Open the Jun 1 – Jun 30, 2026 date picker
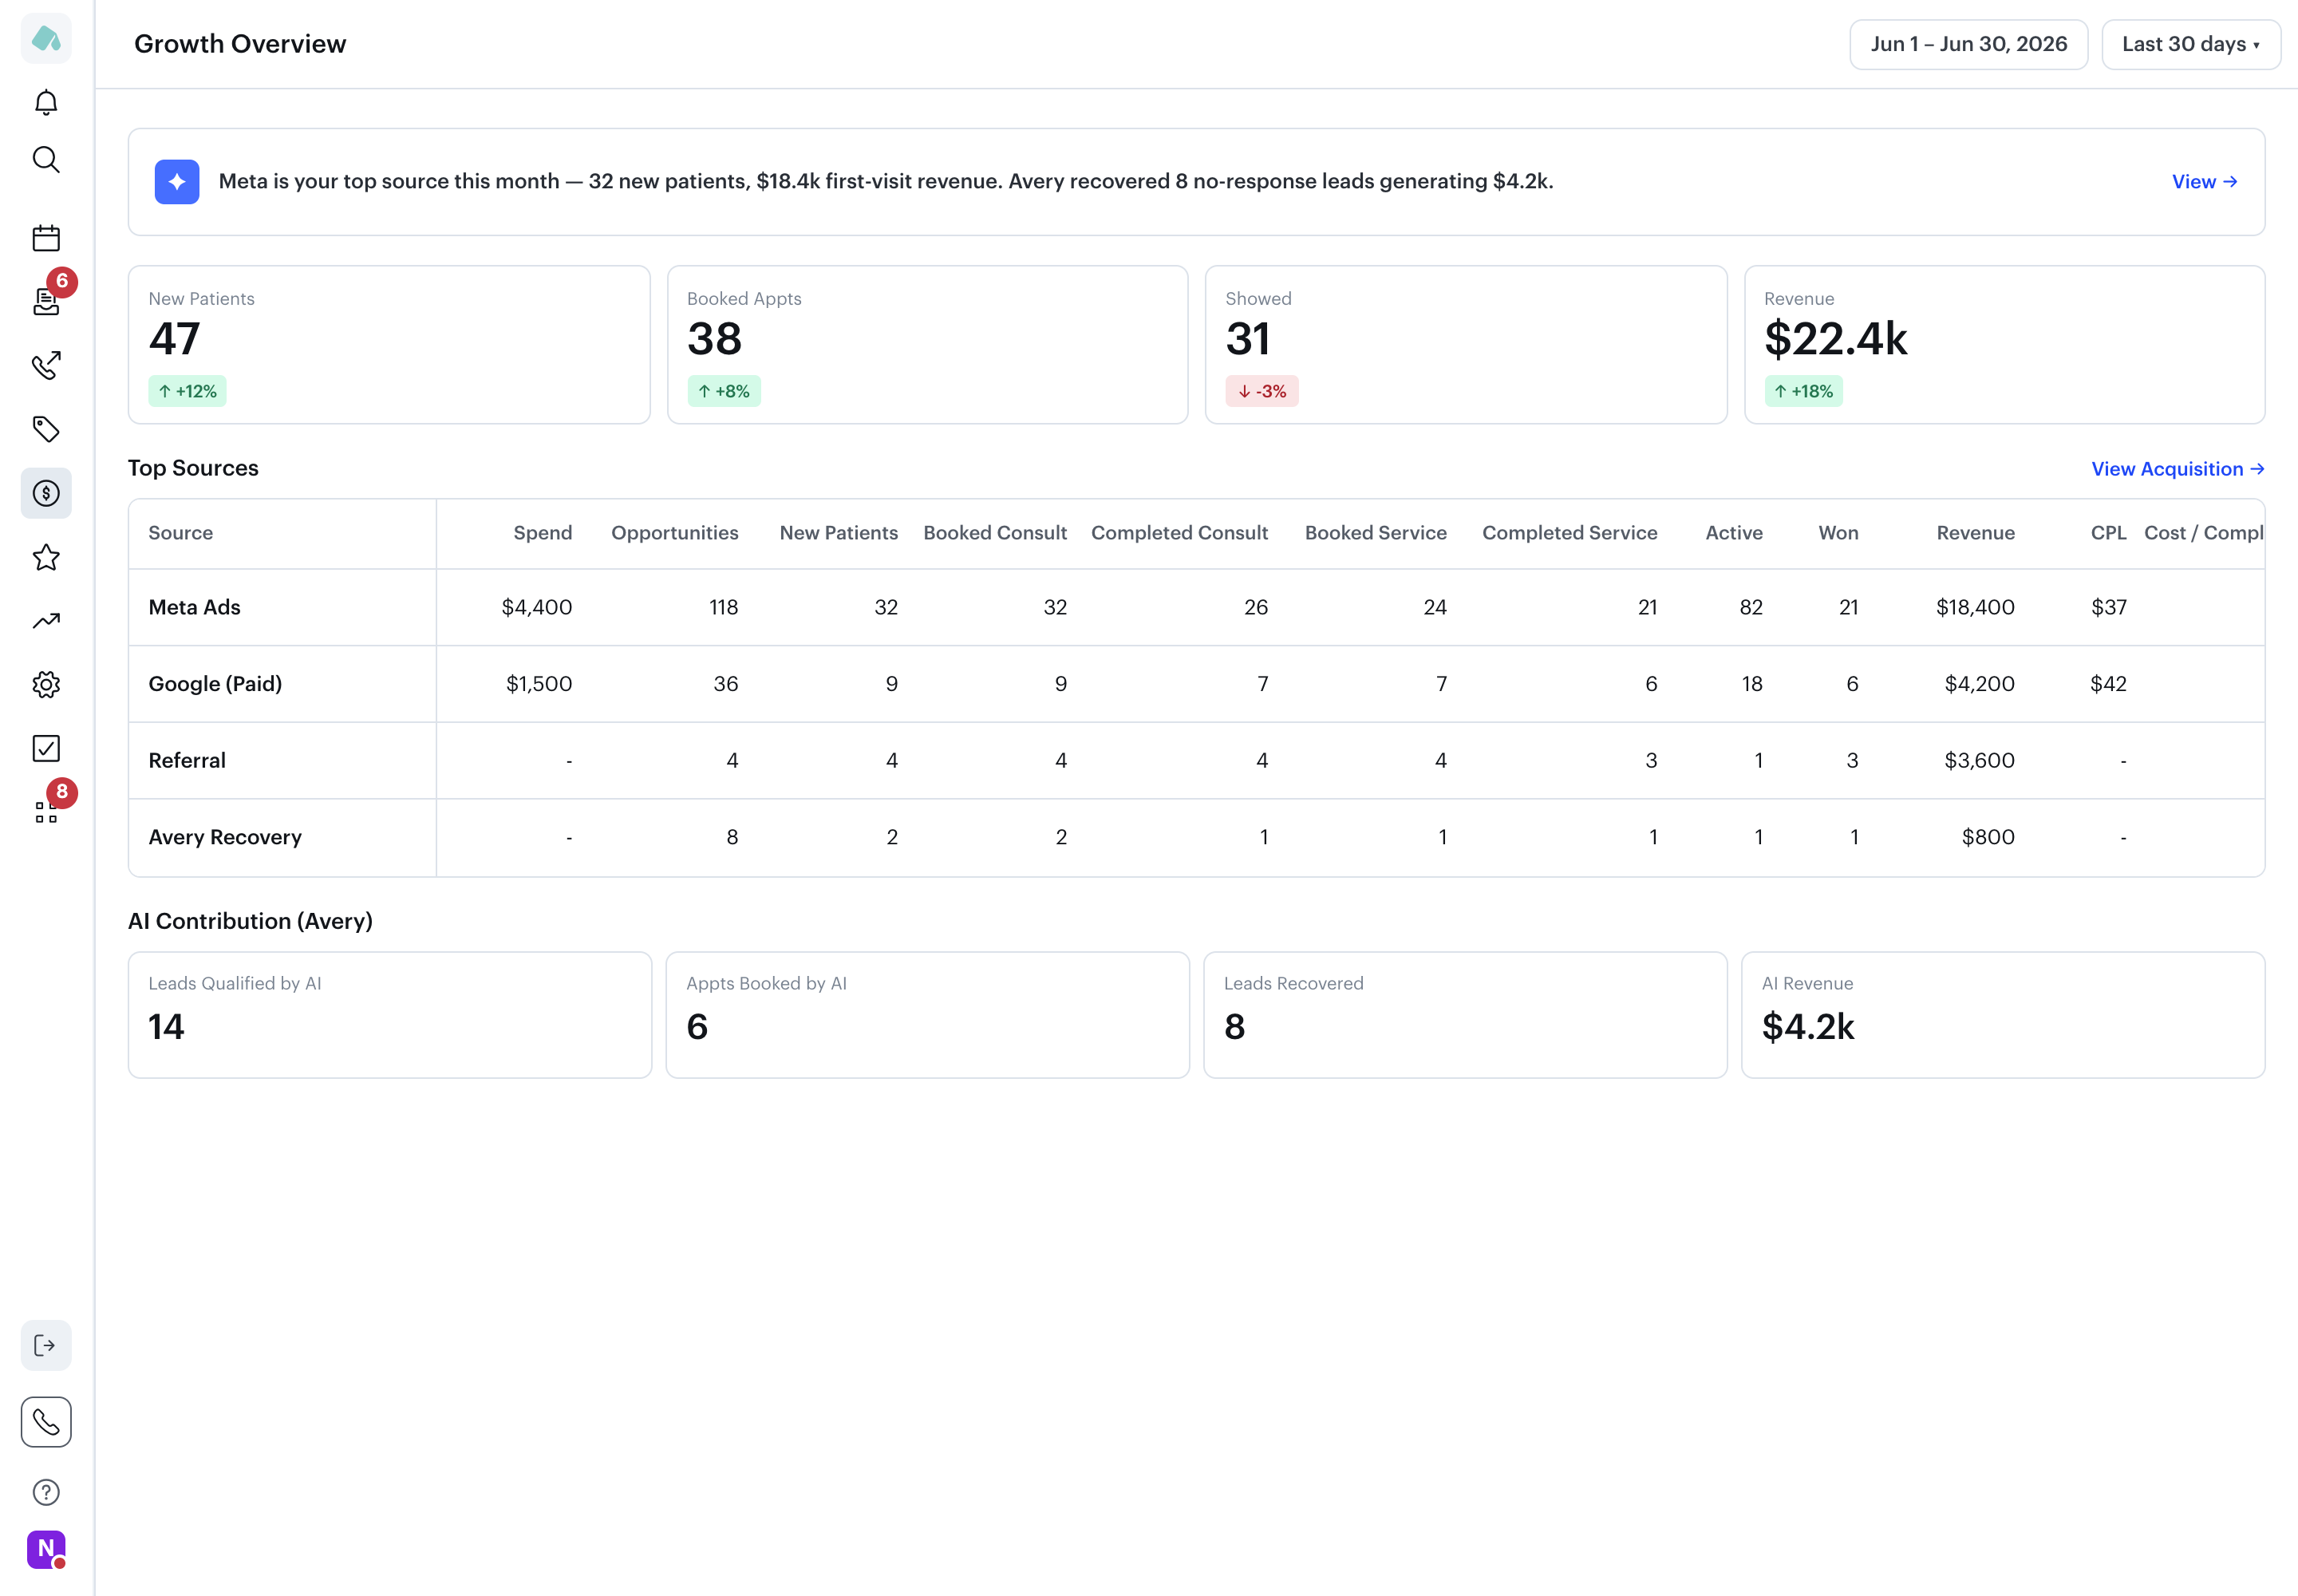 click(x=1968, y=44)
